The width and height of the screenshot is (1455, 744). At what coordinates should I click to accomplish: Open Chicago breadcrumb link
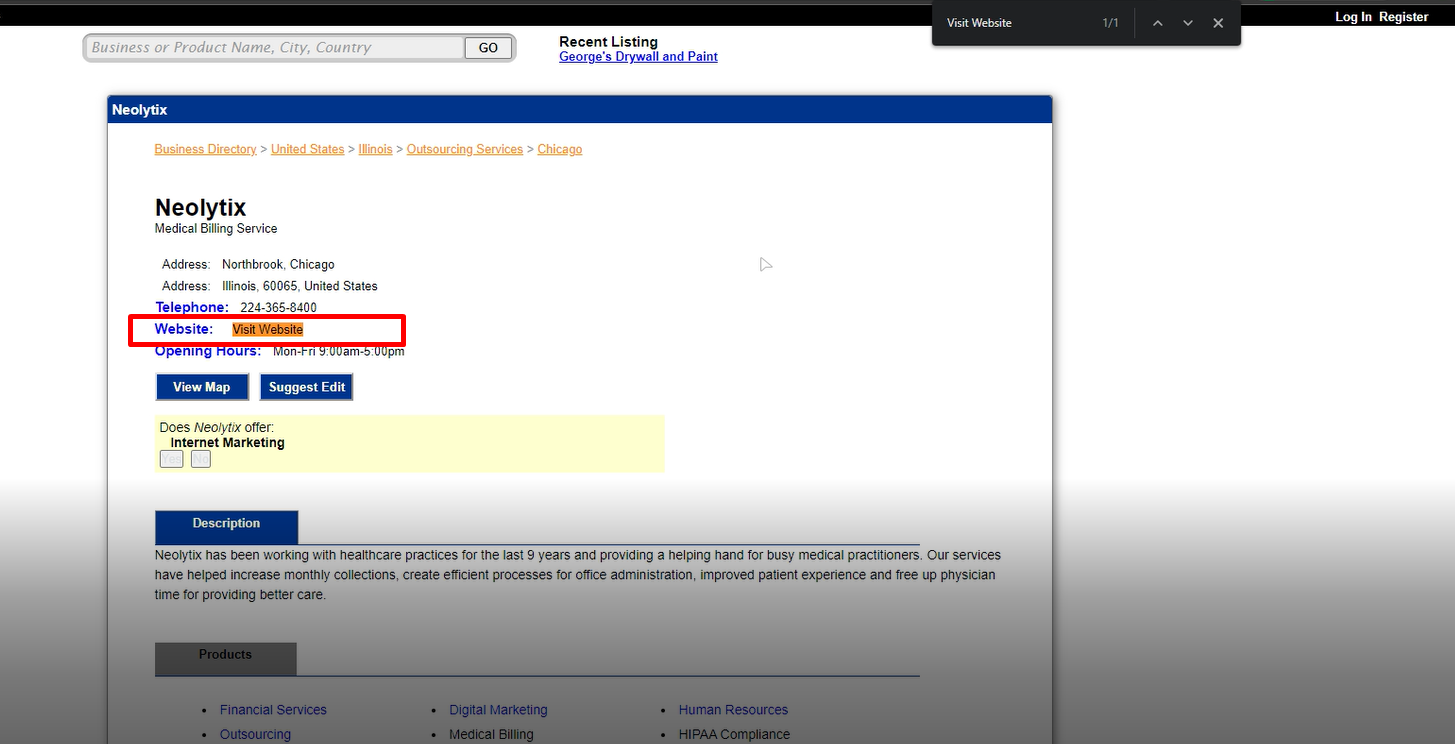tap(559, 149)
